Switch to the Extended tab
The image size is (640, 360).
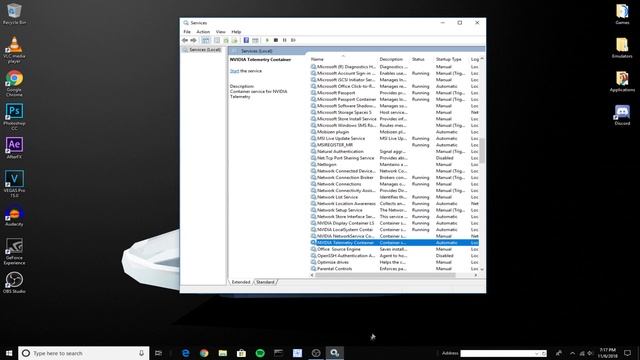241,282
